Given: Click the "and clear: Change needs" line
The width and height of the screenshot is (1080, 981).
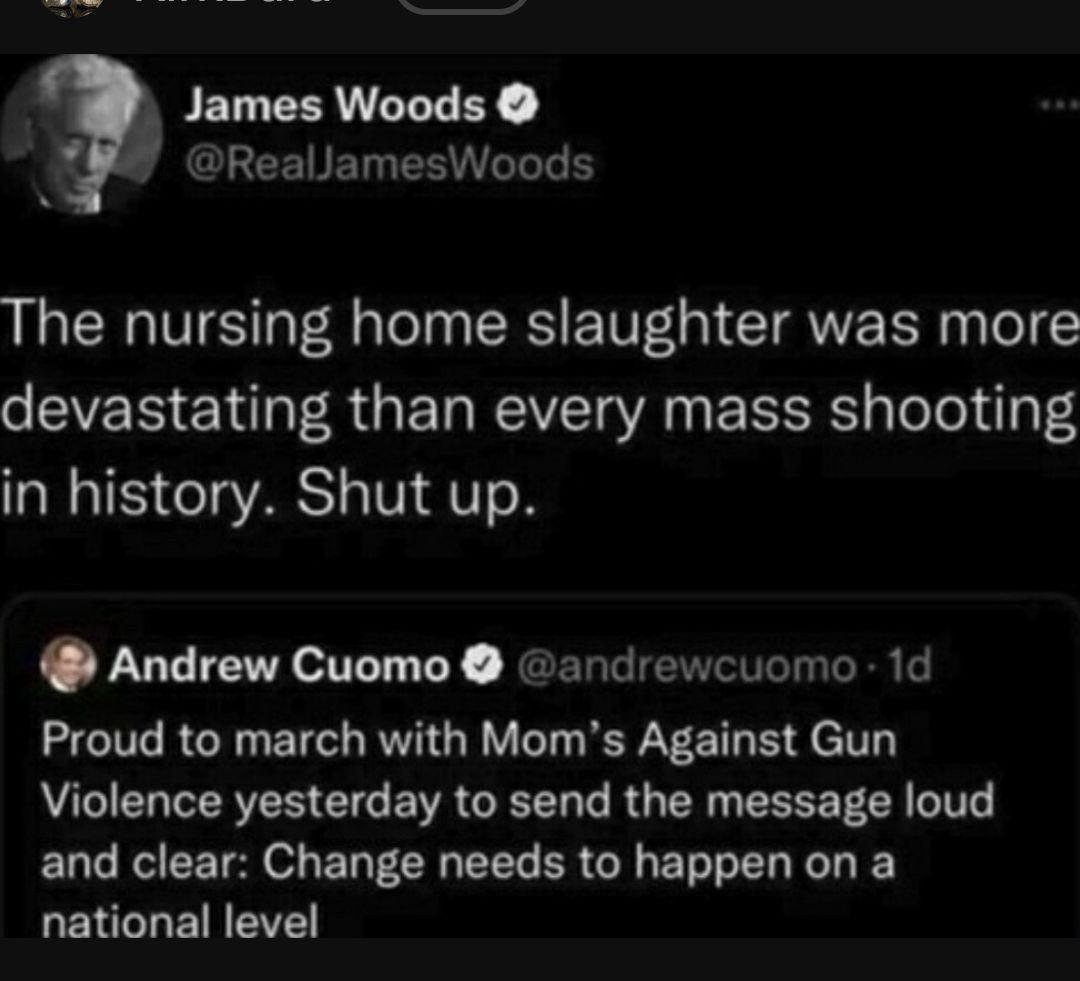Looking at the screenshot, I should coord(468,863).
